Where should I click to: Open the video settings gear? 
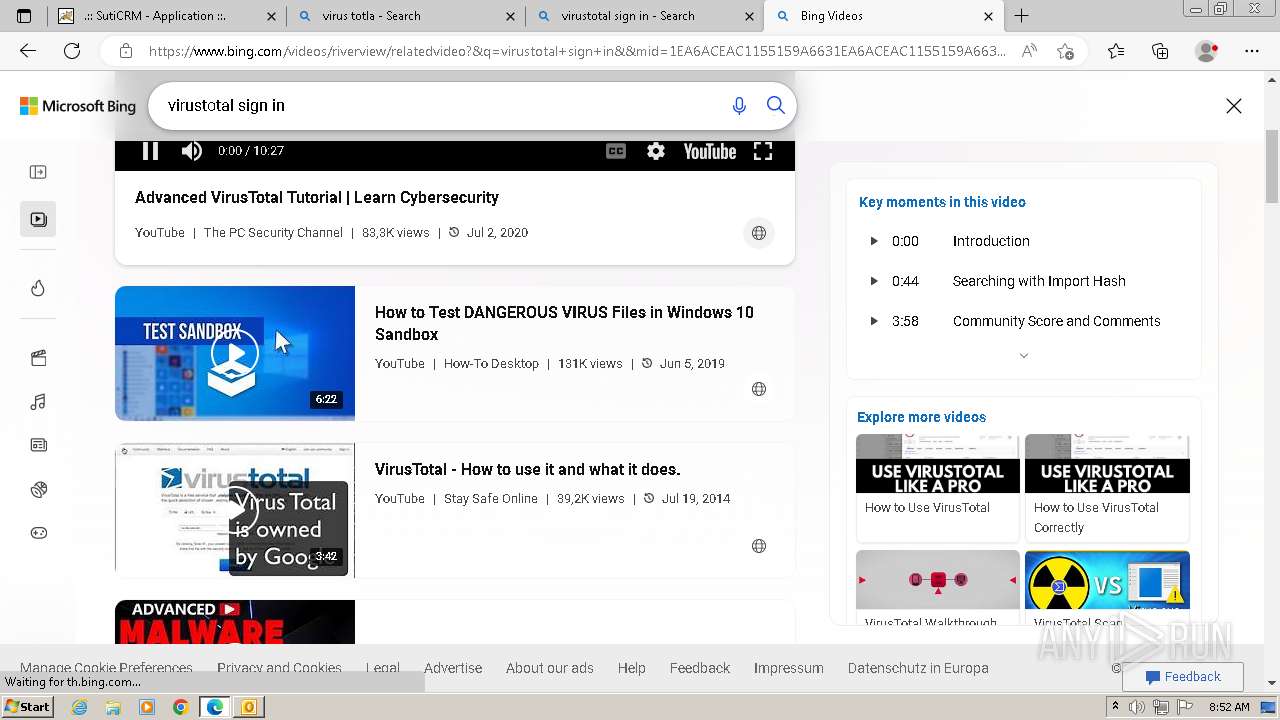click(x=656, y=151)
